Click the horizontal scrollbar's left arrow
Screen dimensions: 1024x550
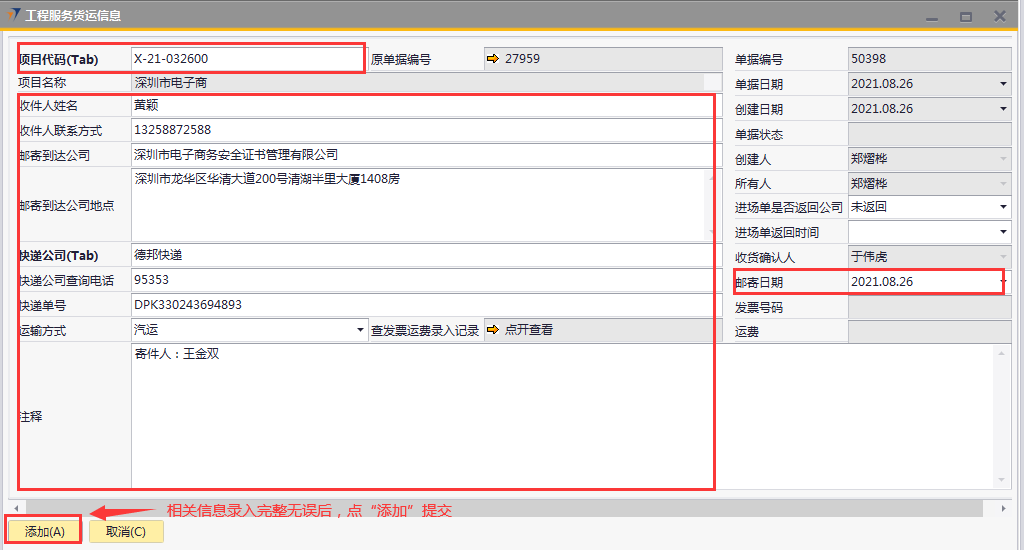coord(15,508)
